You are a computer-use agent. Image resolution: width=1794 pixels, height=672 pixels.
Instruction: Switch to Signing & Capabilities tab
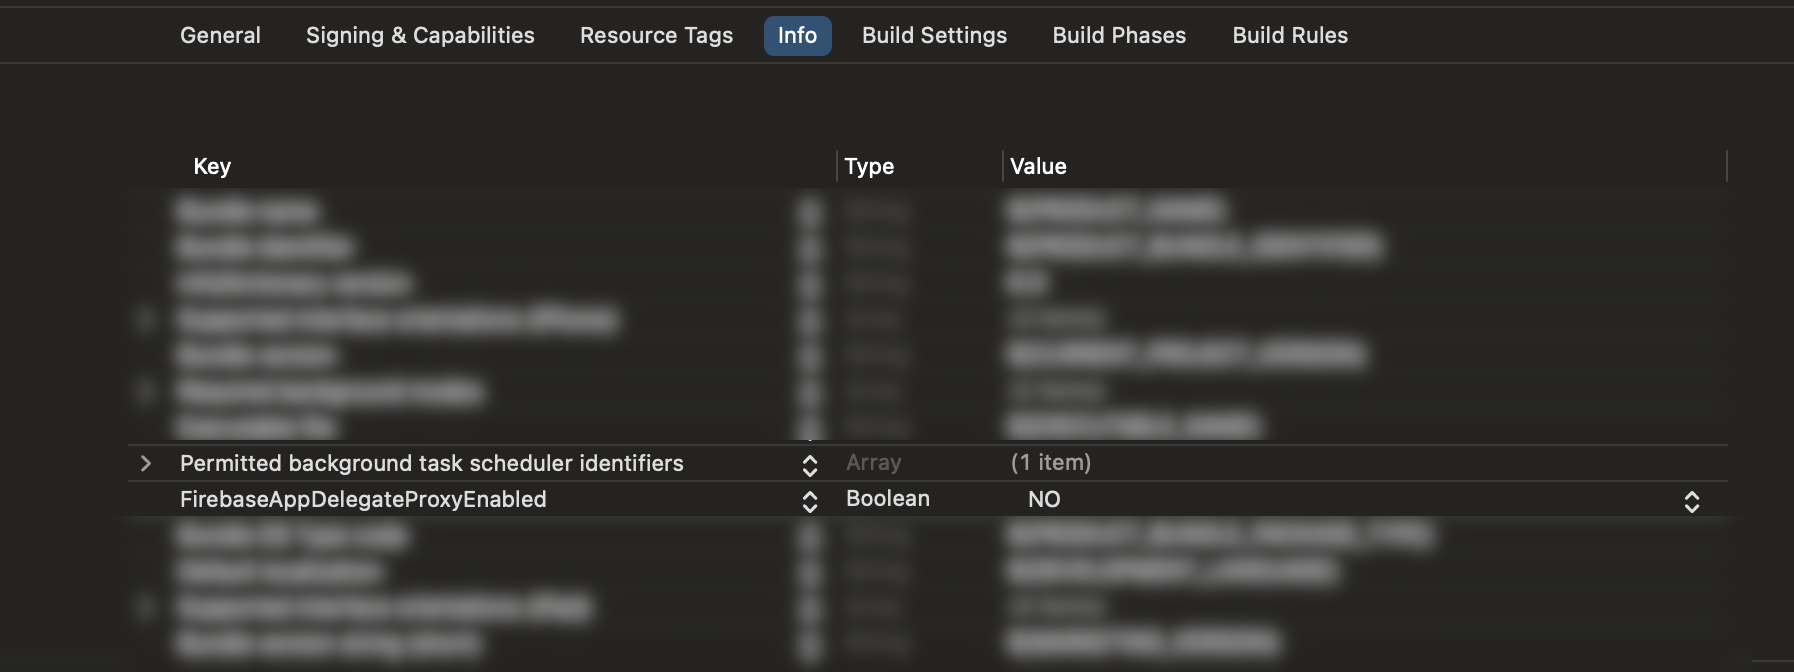click(x=420, y=36)
